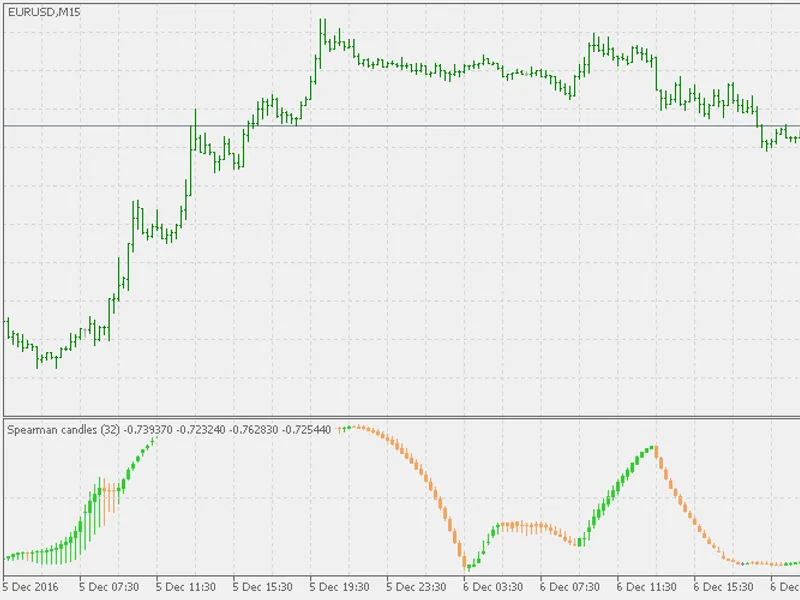Select the Spearman candles (32) indicator label
The height and width of the screenshot is (600, 800).
pyautogui.click(x=64, y=430)
